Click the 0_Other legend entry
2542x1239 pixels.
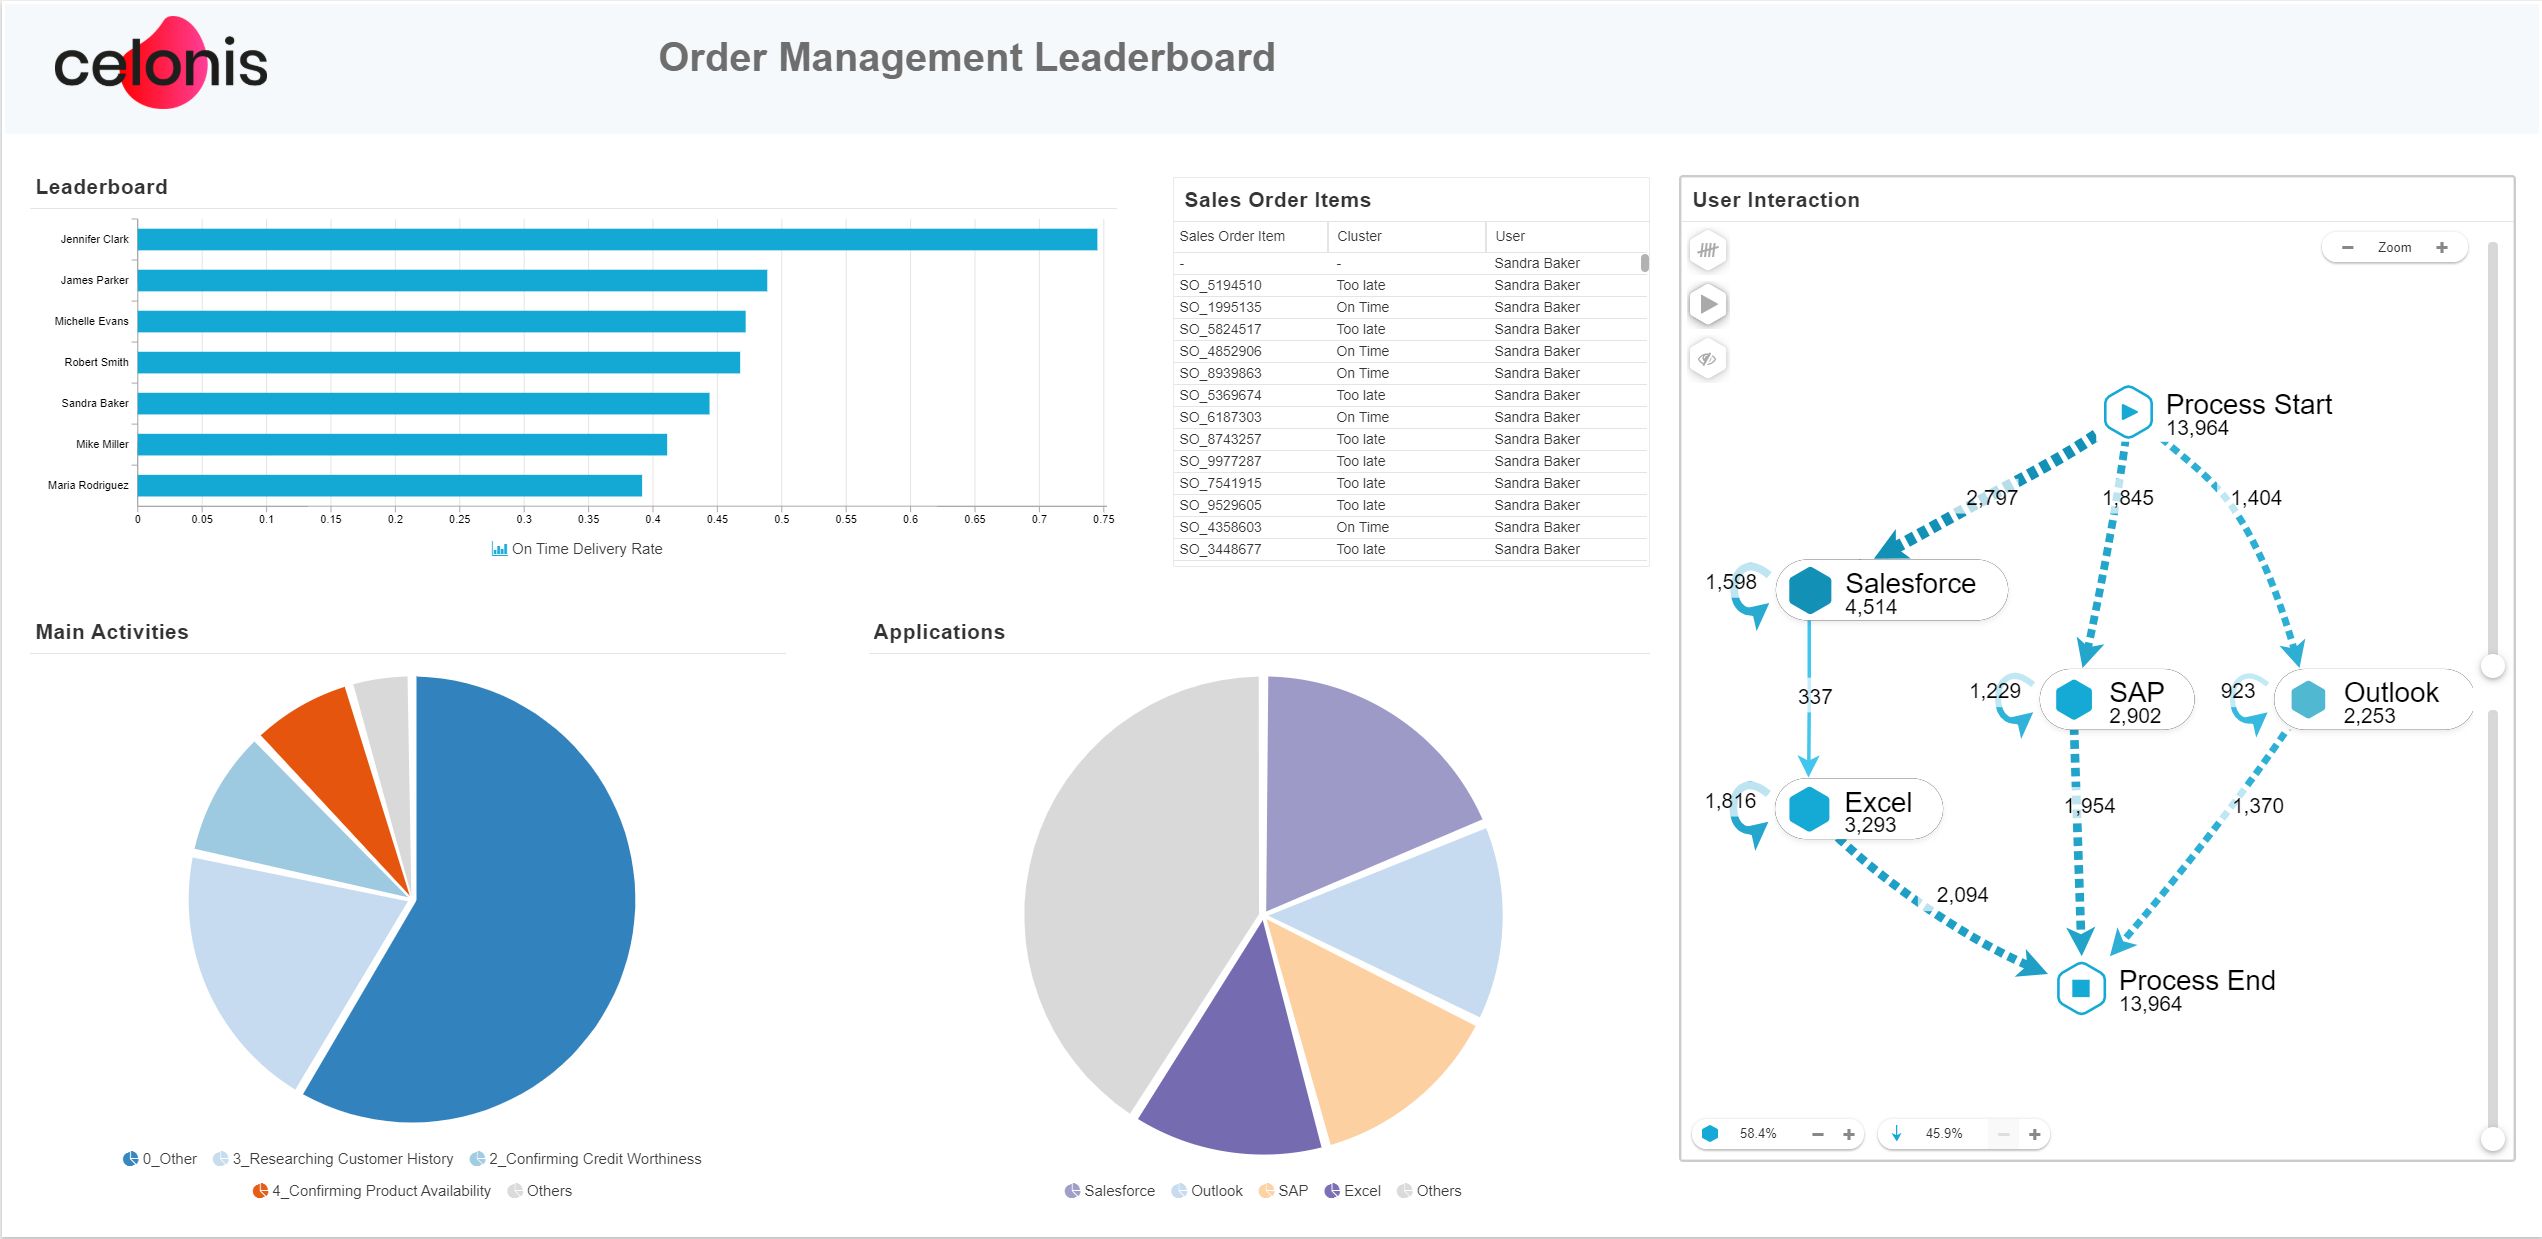click(160, 1159)
